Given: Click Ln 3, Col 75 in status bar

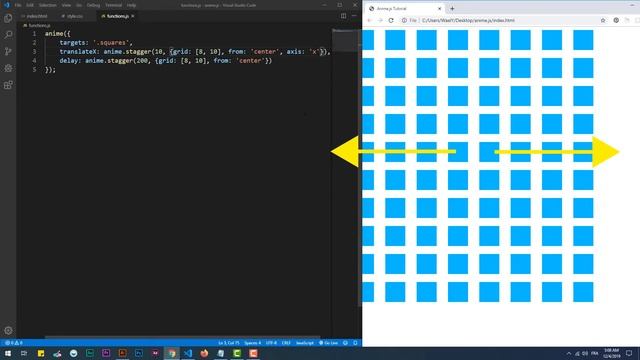Looking at the screenshot, I should pyautogui.click(x=229, y=343).
